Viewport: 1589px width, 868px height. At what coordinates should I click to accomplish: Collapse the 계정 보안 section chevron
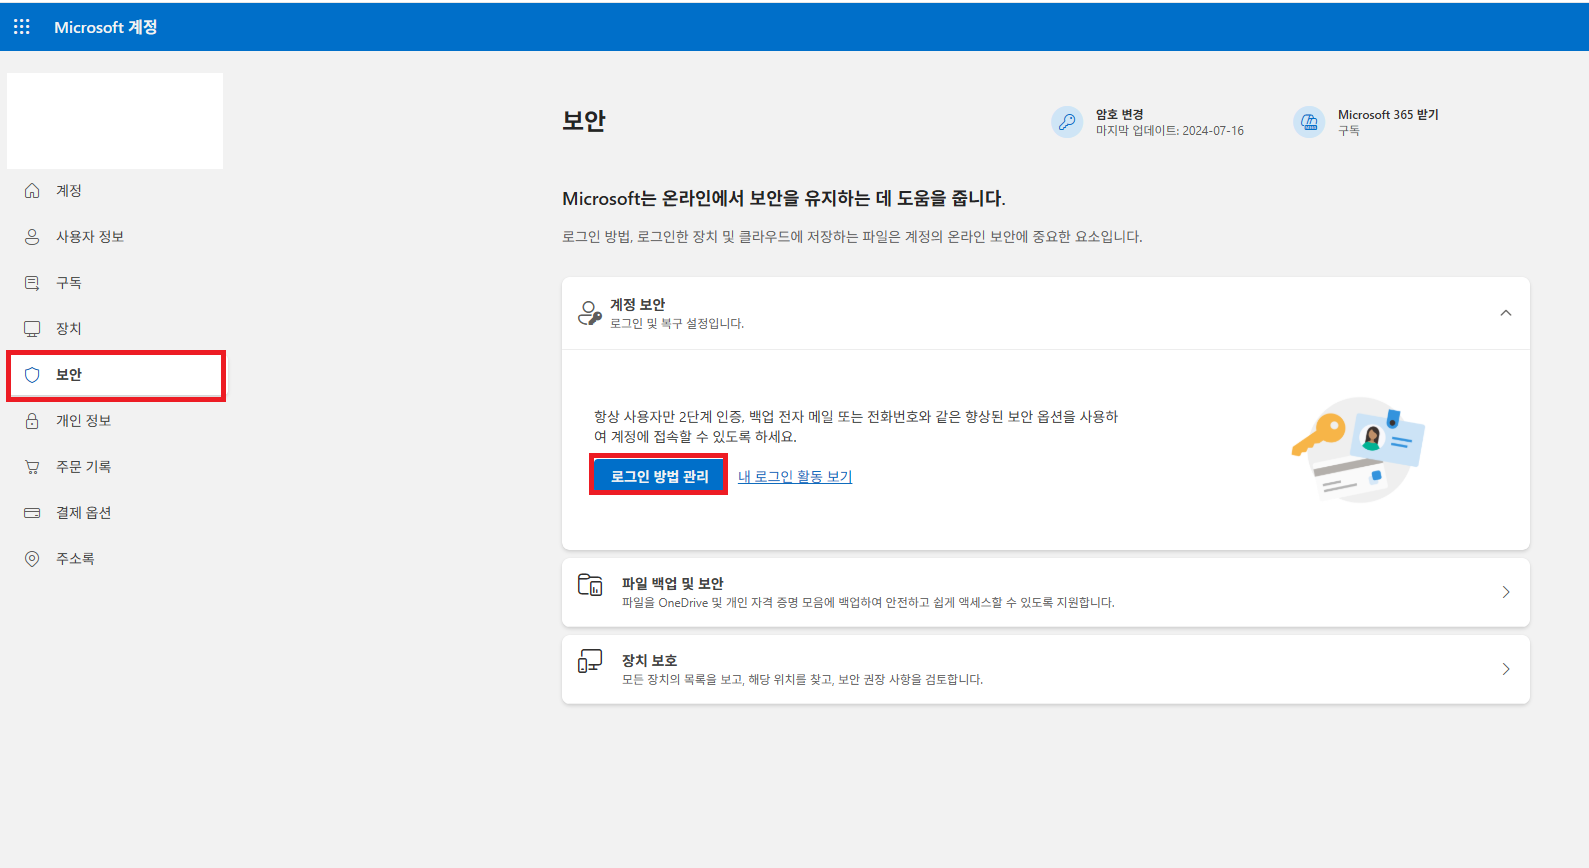coord(1506,313)
